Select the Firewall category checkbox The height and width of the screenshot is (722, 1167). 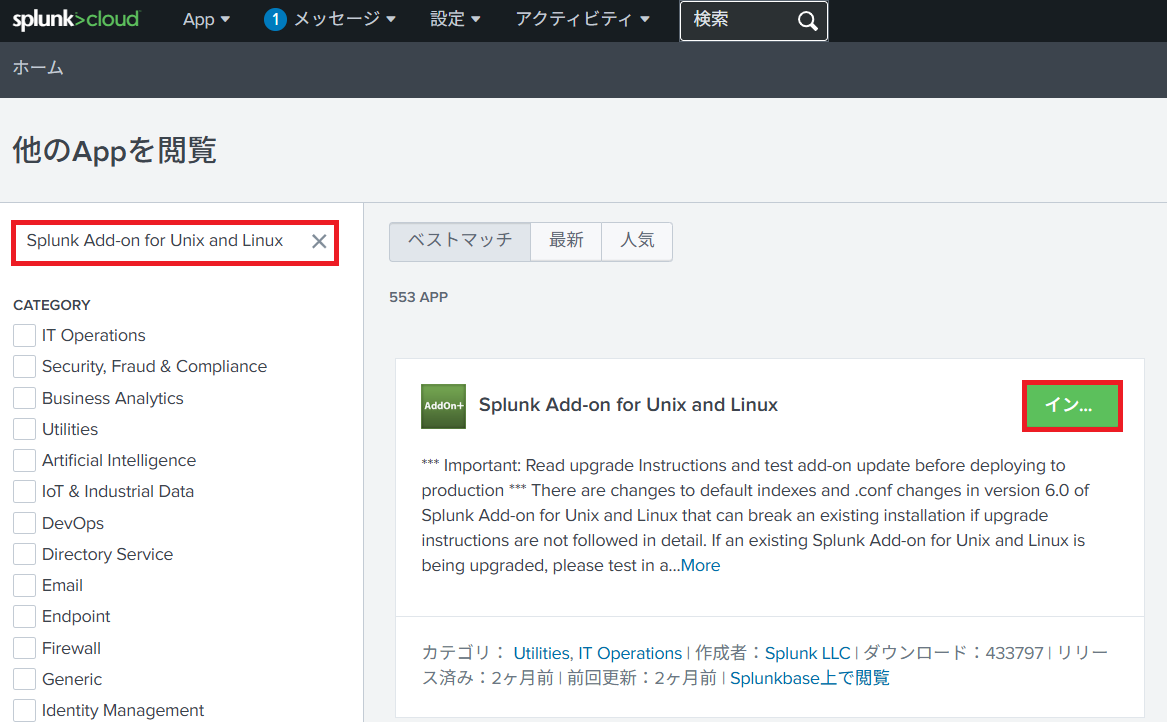(25, 648)
